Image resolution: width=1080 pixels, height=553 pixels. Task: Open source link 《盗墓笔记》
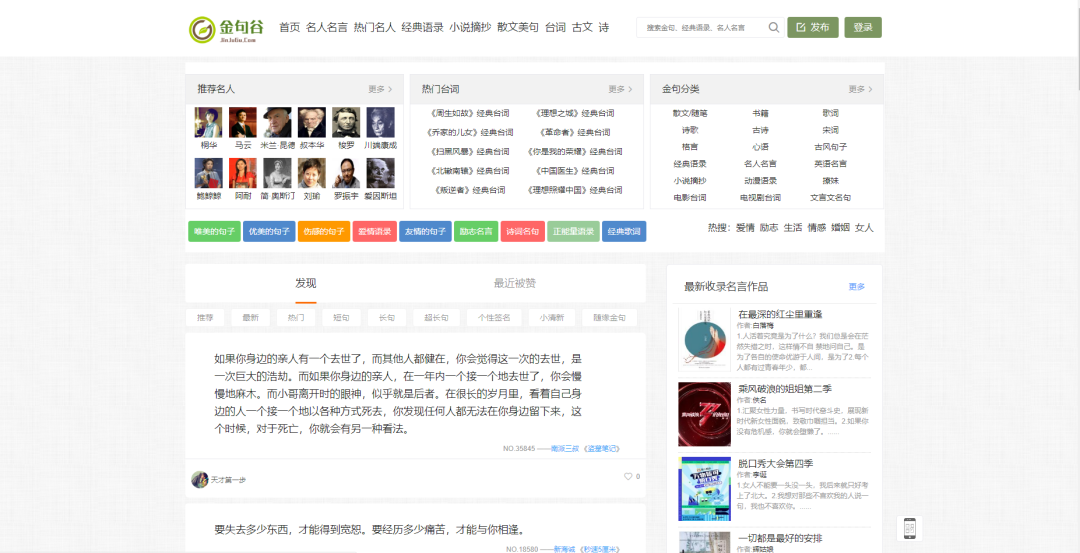[x=601, y=448]
